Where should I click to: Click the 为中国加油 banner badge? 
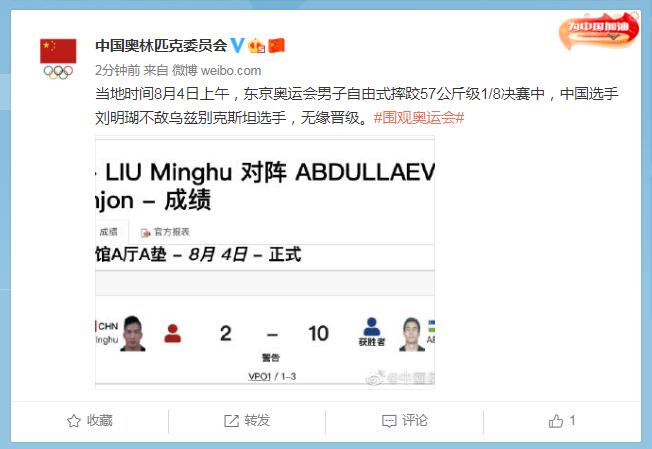[598, 29]
